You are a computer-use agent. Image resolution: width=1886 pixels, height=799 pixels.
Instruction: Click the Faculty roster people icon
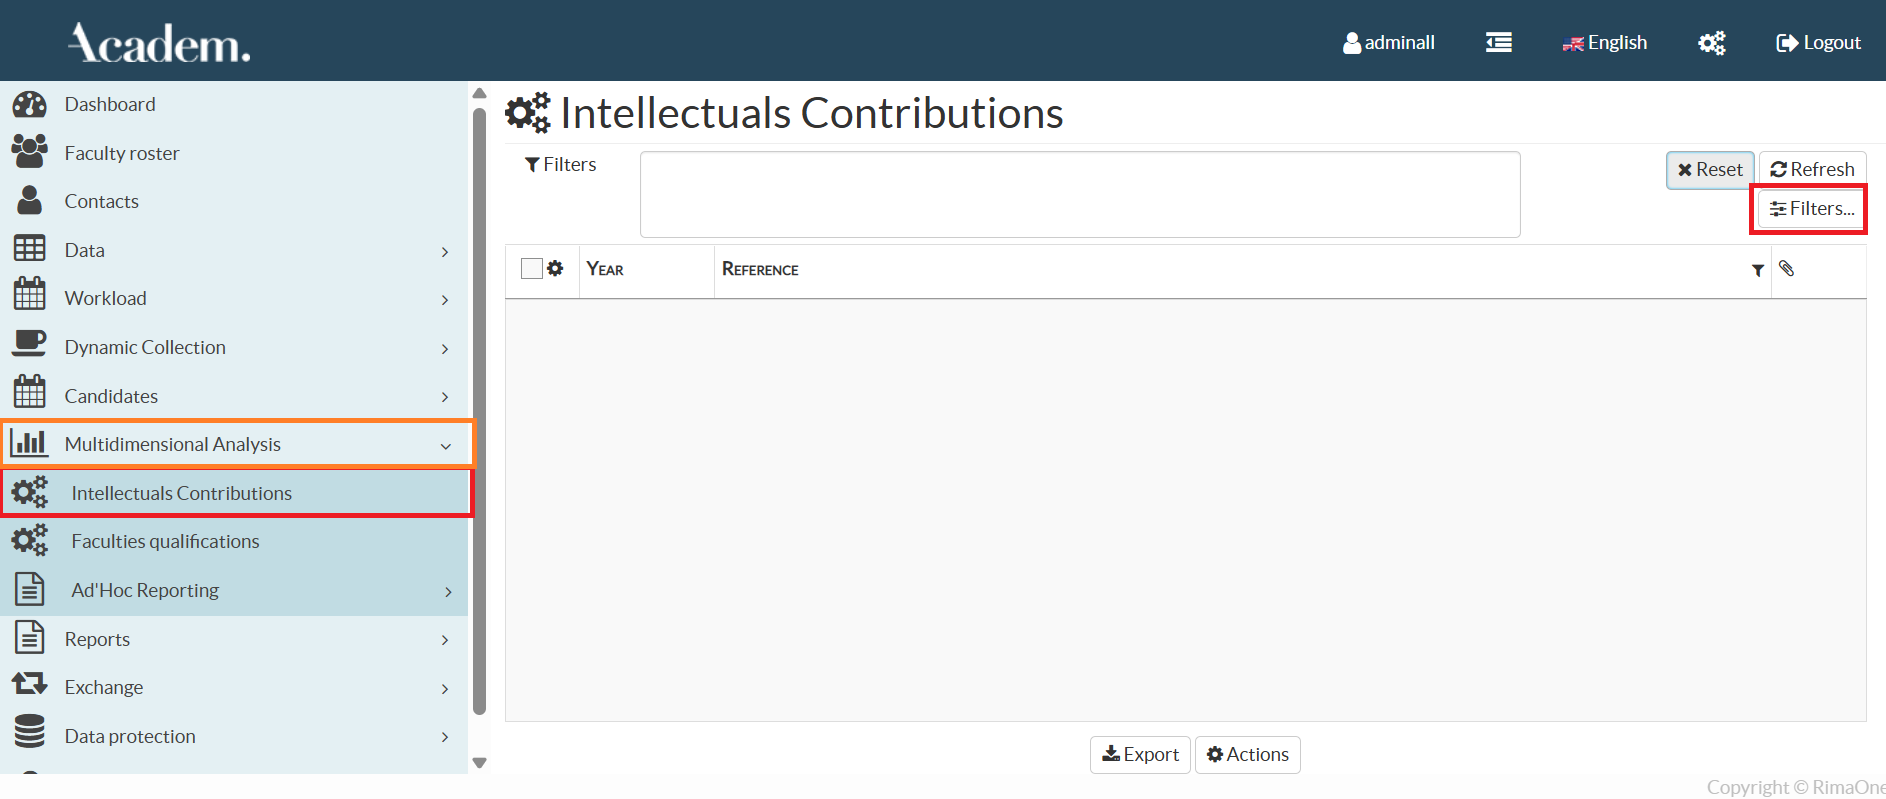(x=30, y=150)
